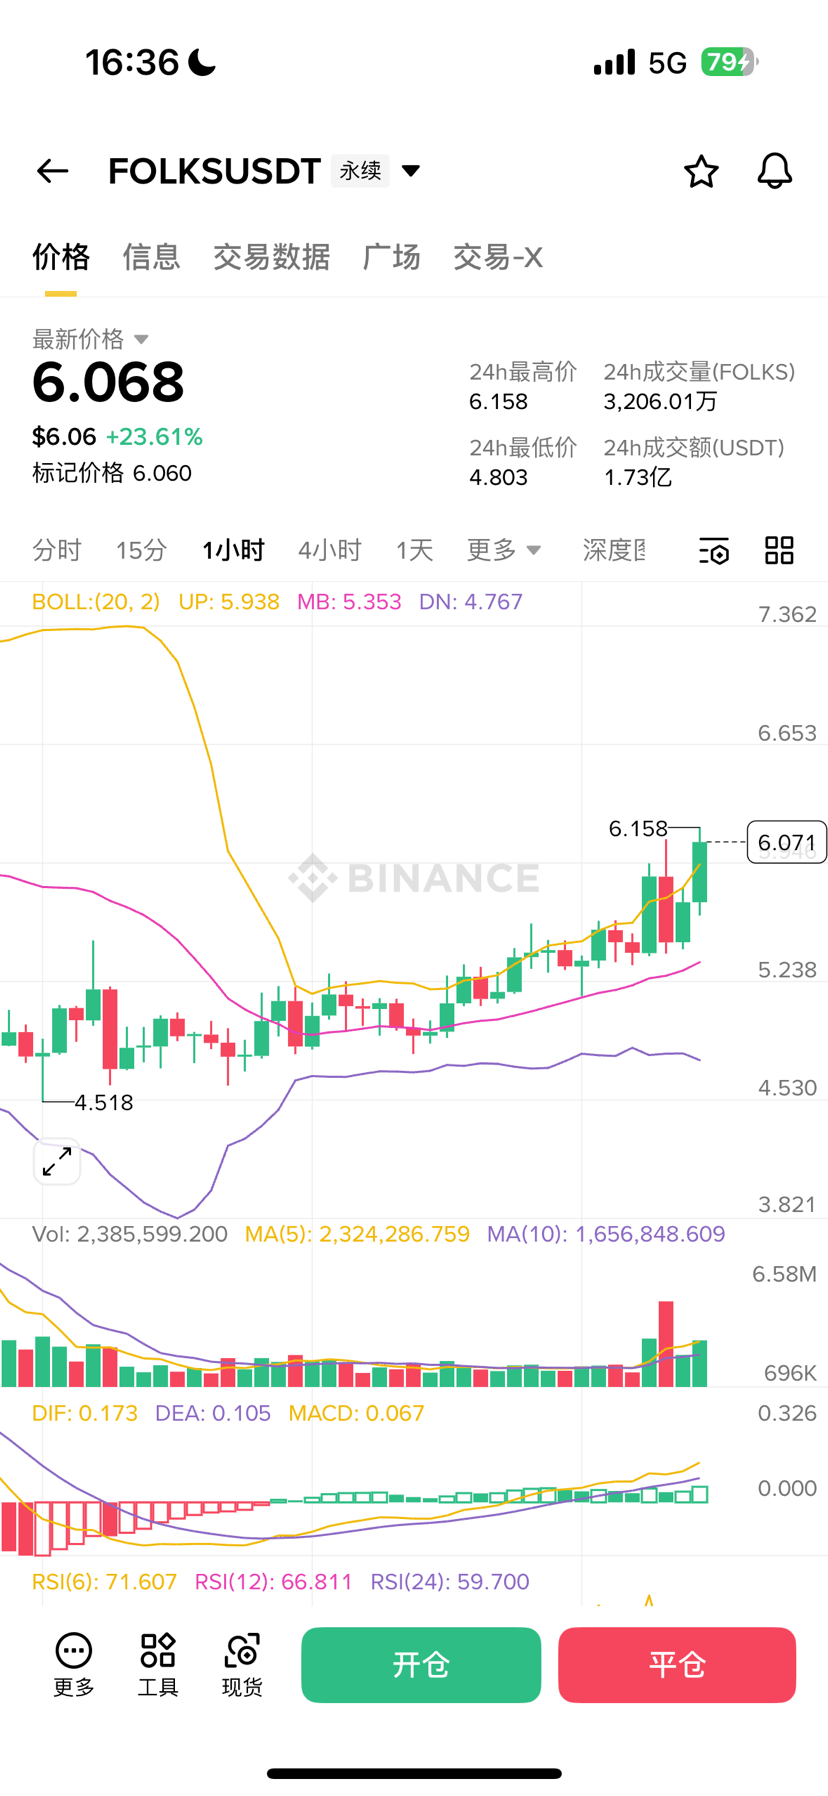The width and height of the screenshot is (828, 1796).
Task: Expand the 最新价格 price type dropdown
Action: click(x=90, y=339)
